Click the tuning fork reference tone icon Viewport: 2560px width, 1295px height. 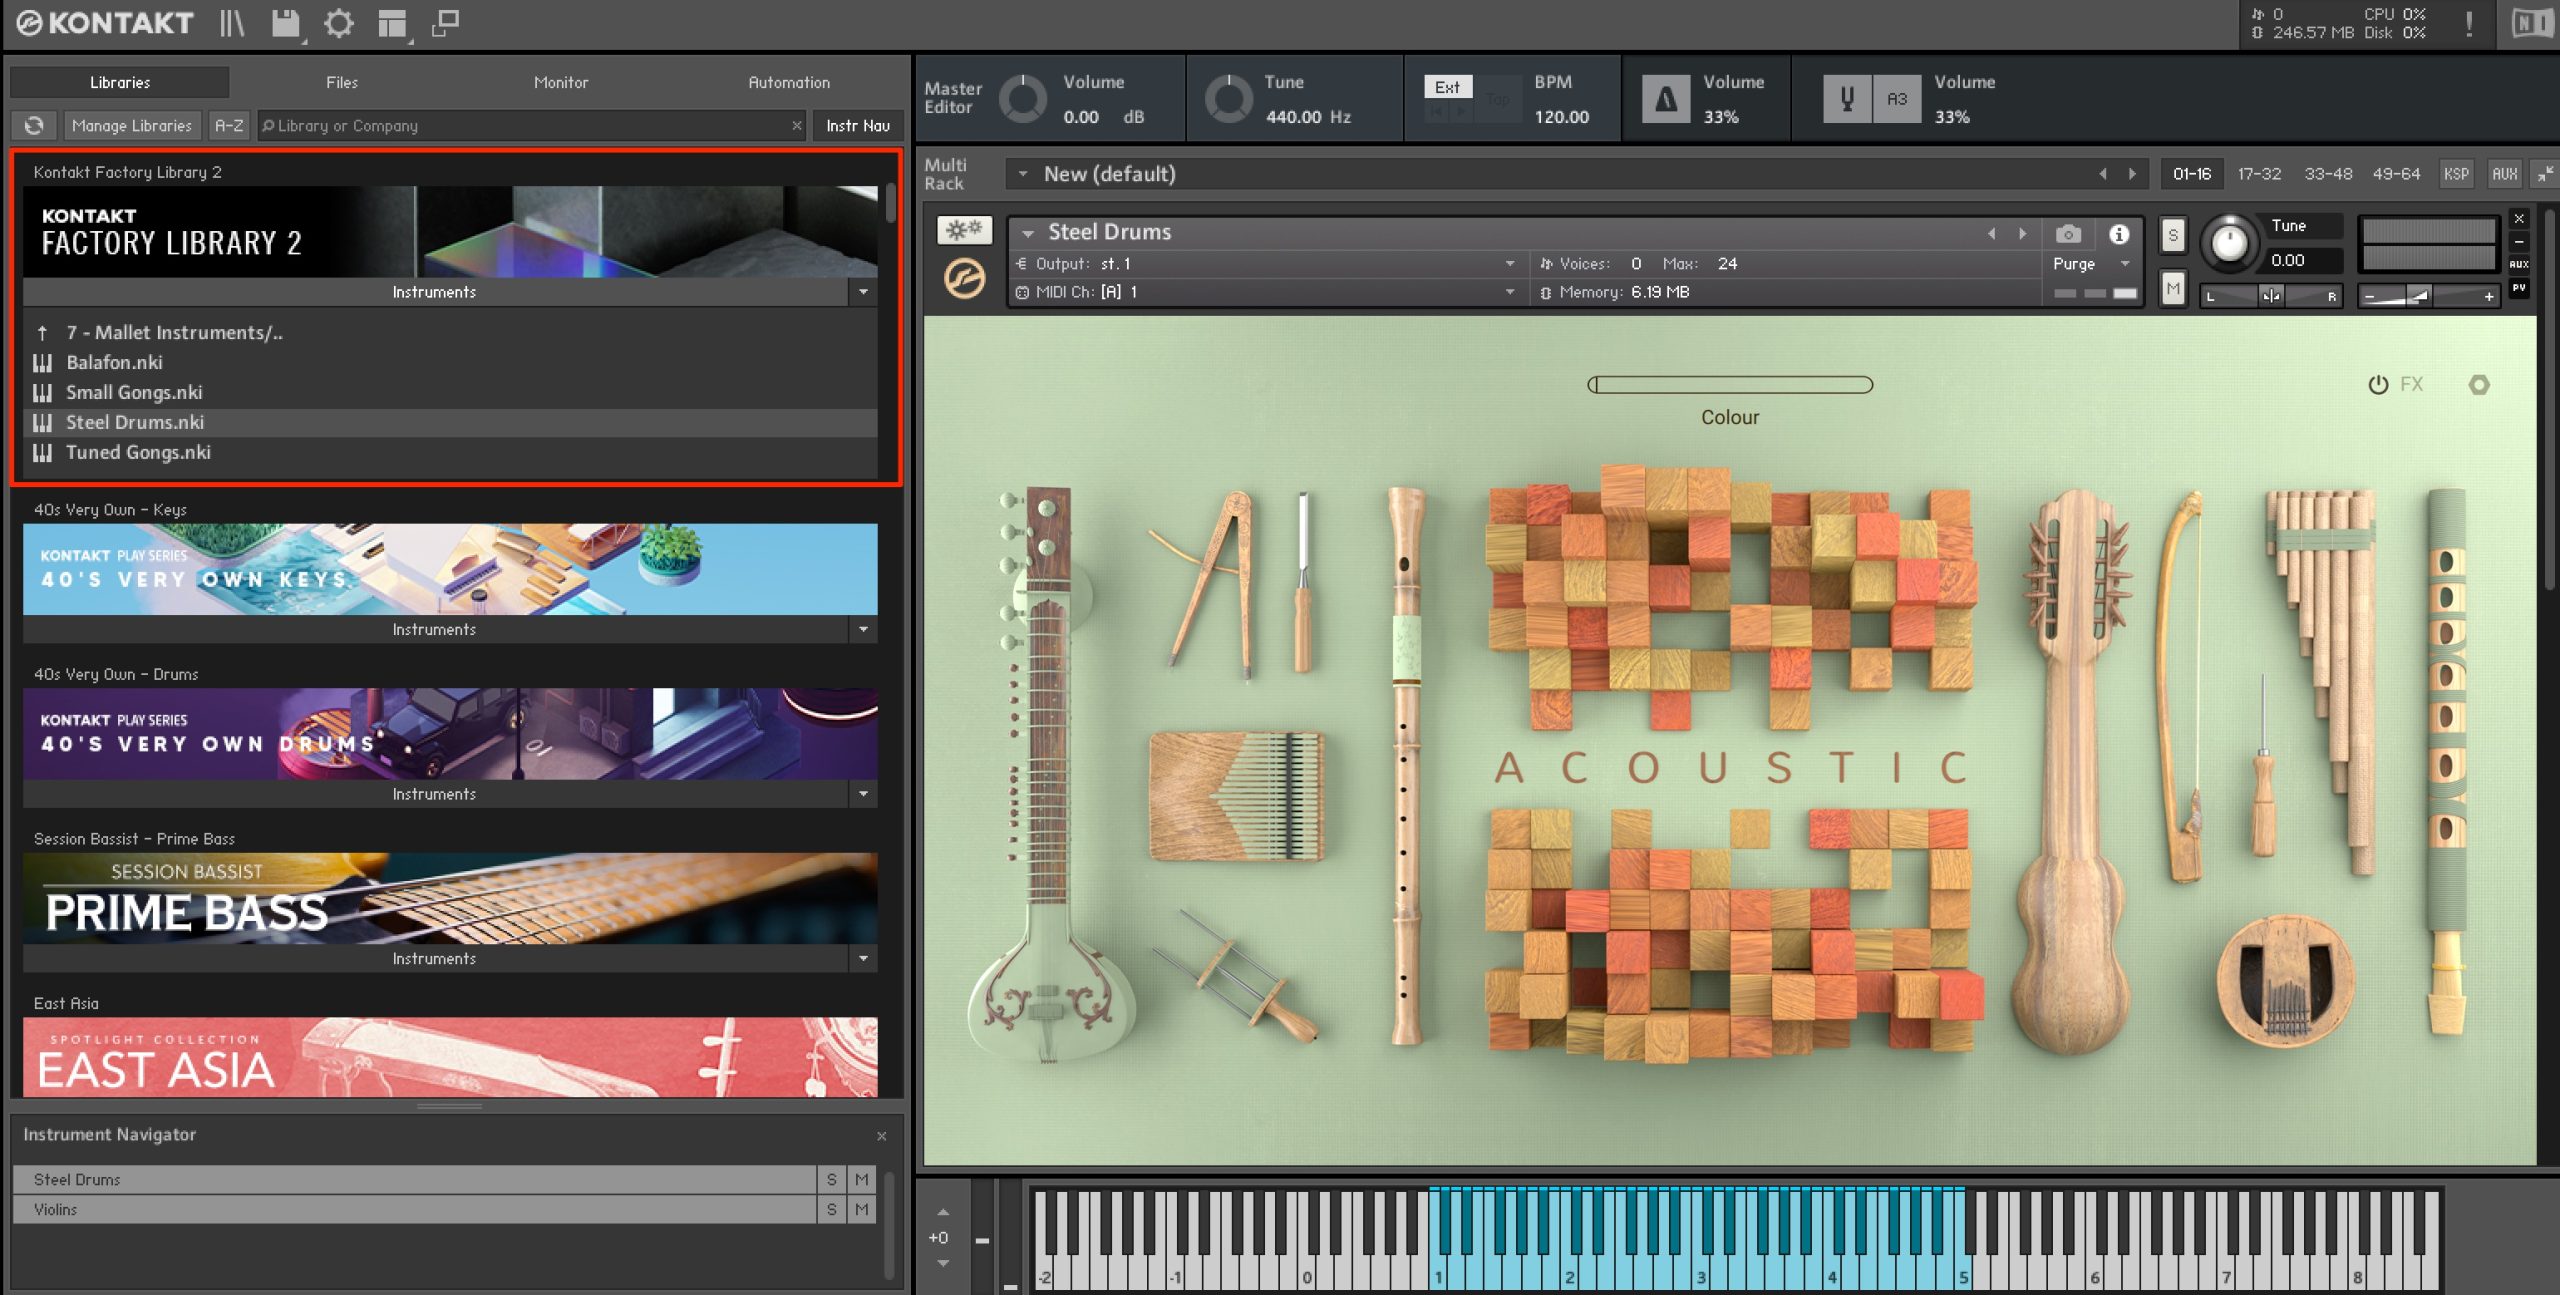pos(1847,99)
